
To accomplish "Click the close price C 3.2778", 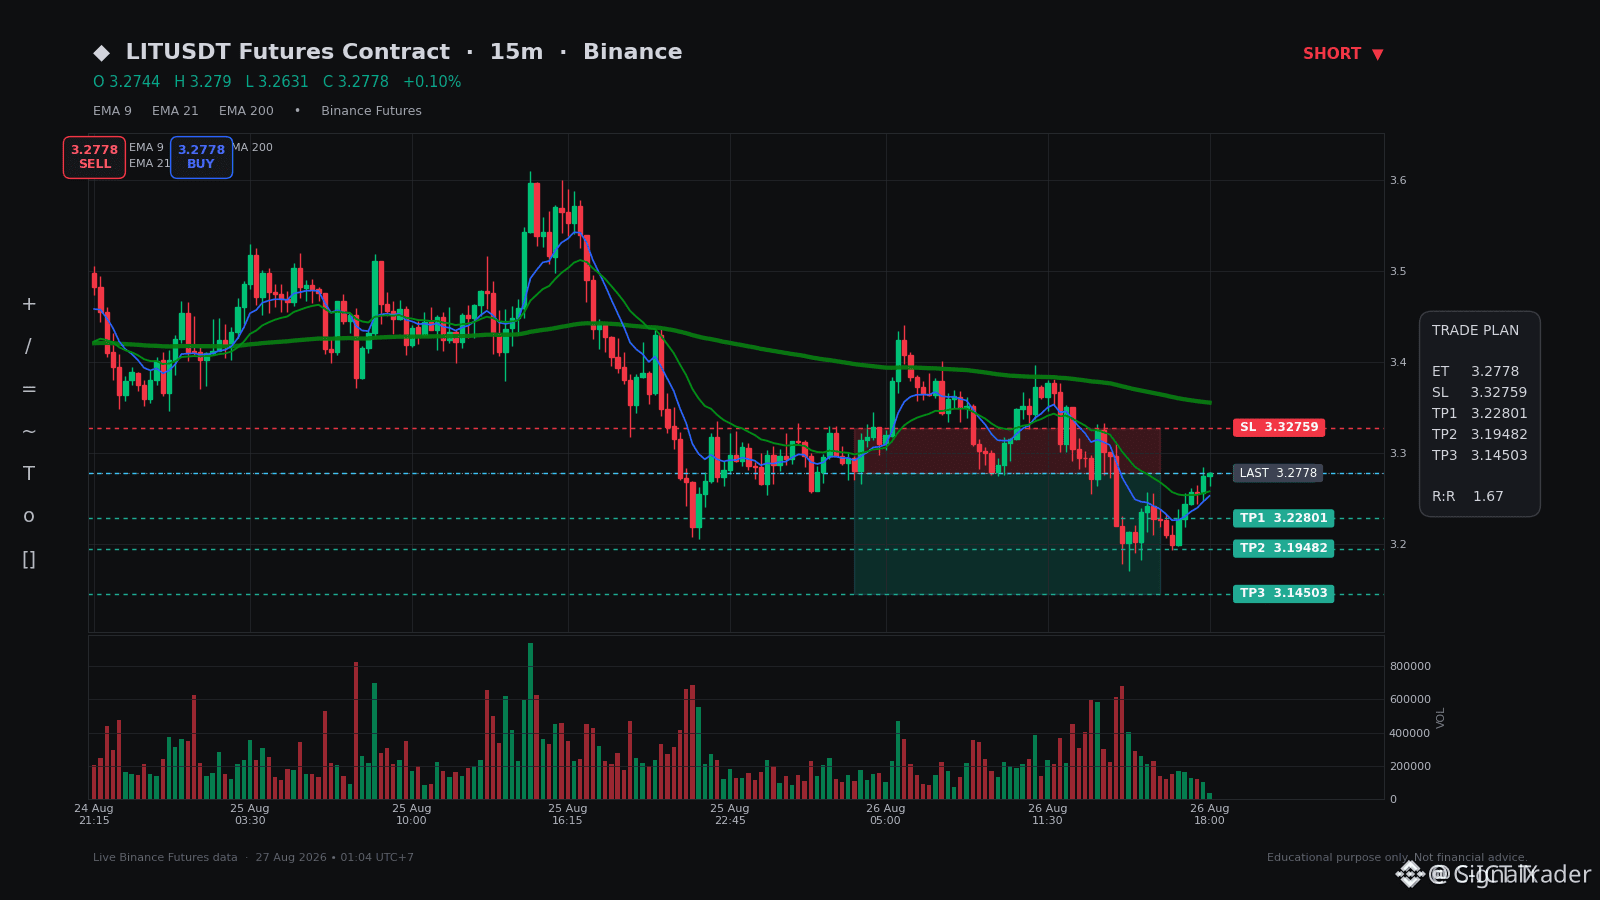I will 356,82.
